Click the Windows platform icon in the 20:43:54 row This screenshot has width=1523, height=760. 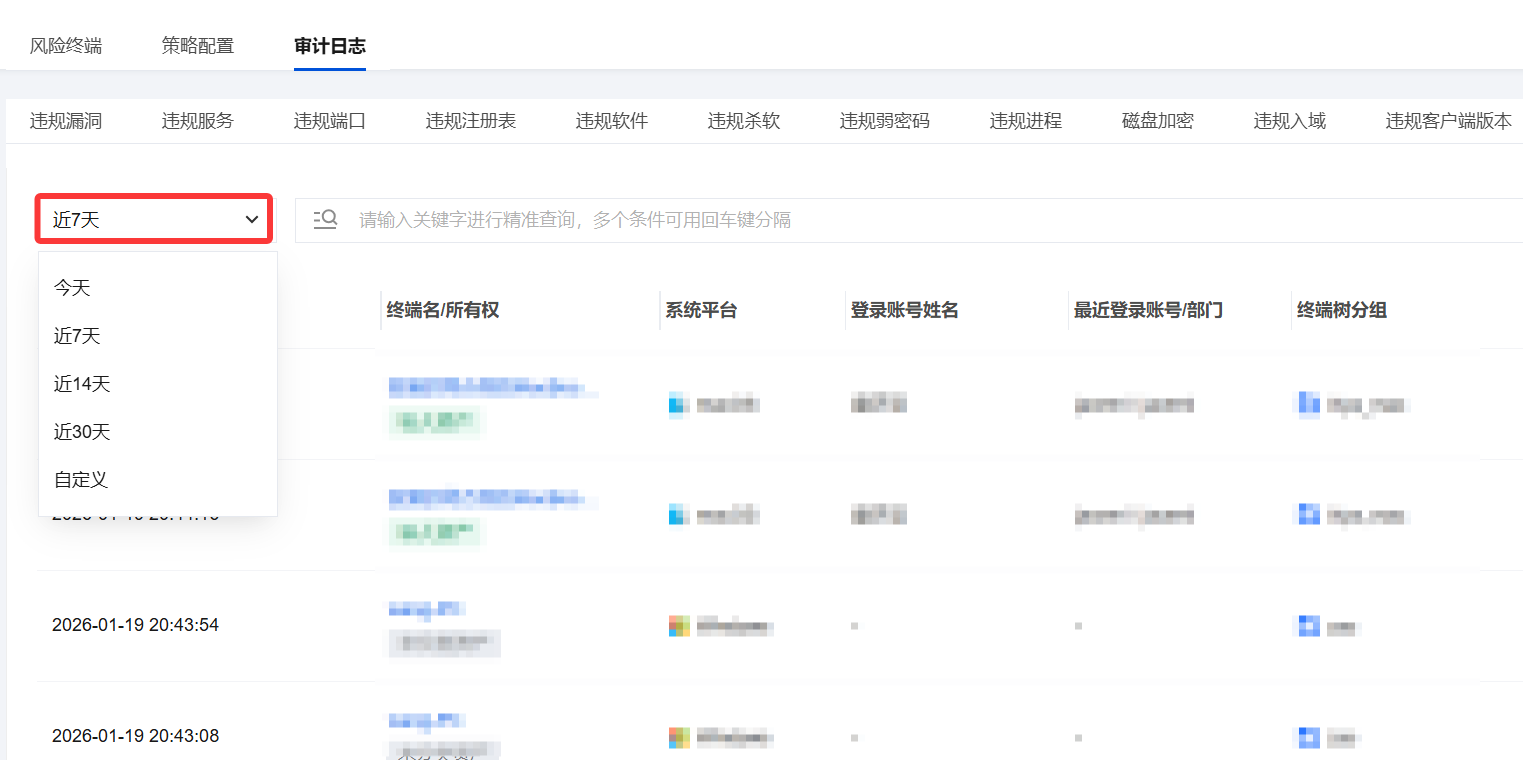click(680, 627)
